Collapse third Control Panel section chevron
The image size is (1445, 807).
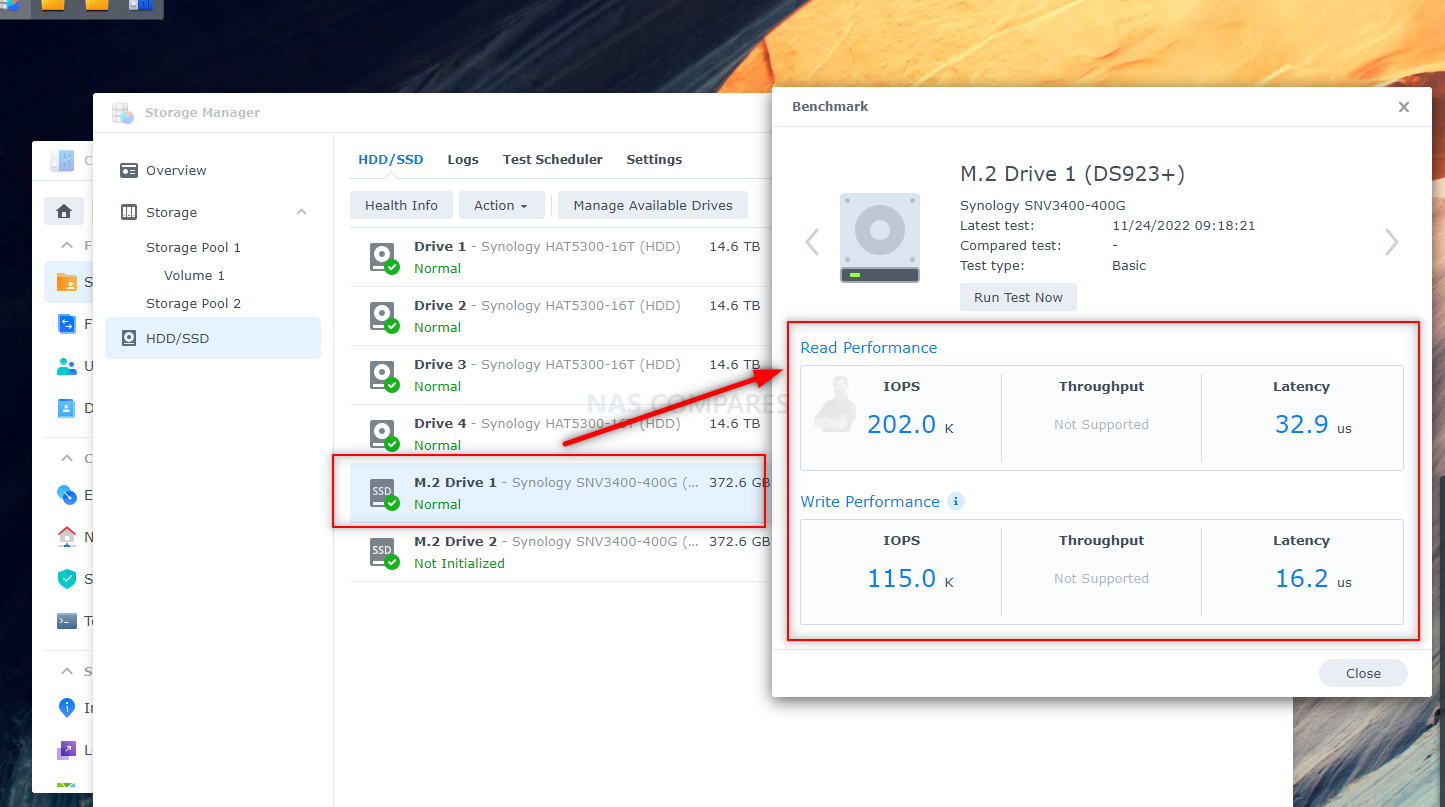click(67, 671)
